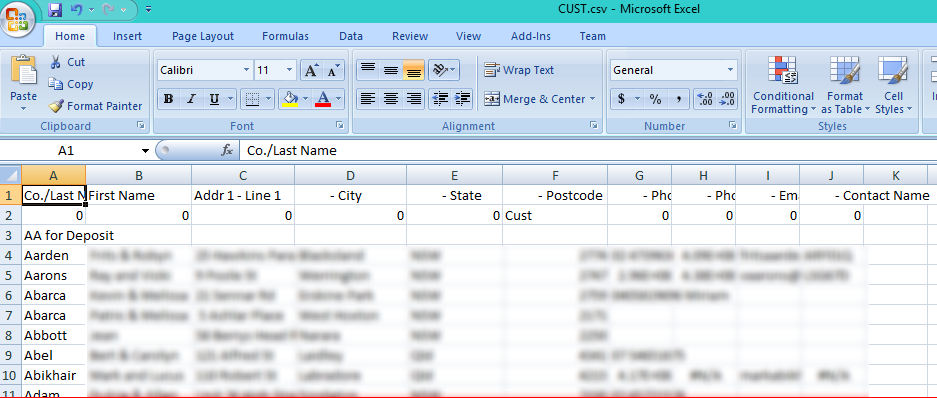Open the Customize Quick Access Toolbar dropdown
Image resolution: width=937 pixels, height=398 pixels.
point(148,10)
